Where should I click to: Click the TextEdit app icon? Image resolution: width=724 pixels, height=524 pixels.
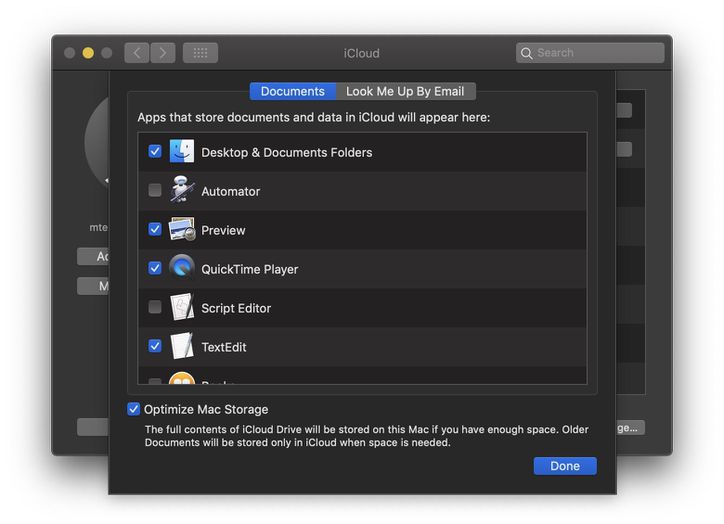[181, 346]
